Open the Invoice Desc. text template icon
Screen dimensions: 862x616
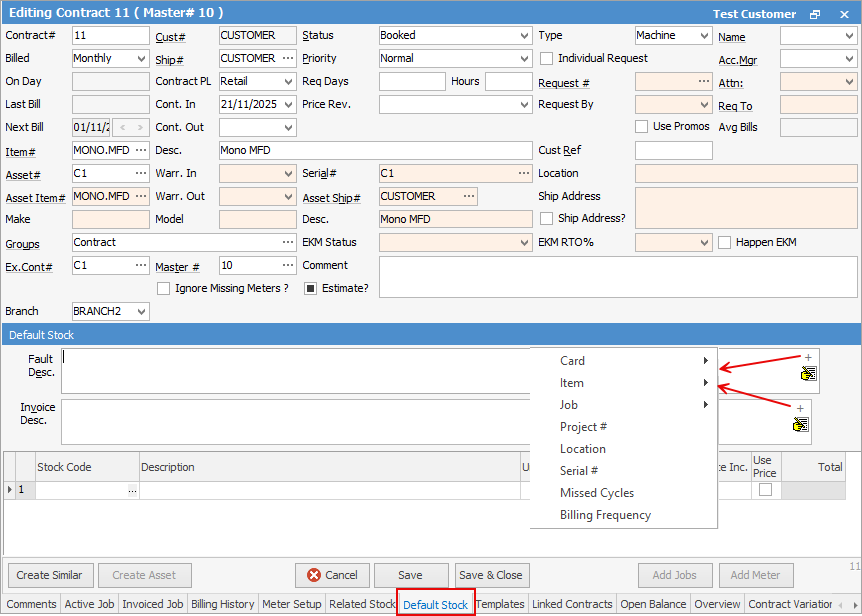800,425
